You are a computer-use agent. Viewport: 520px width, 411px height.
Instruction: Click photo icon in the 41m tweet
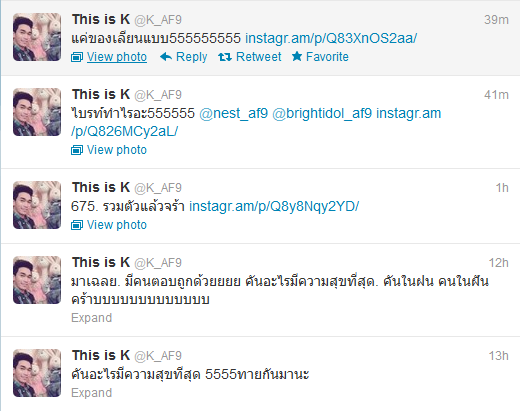pos(77,150)
